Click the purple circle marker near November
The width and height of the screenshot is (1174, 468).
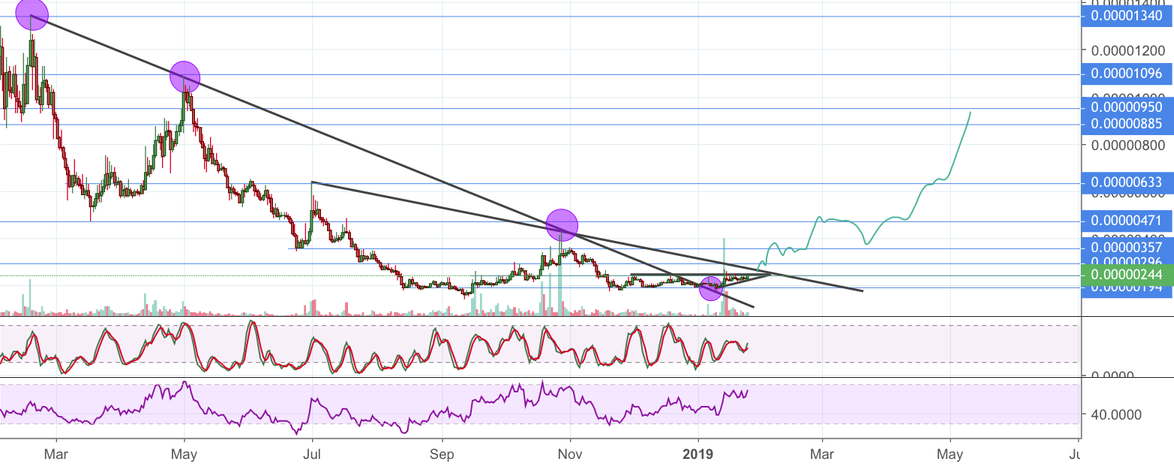pos(563,225)
